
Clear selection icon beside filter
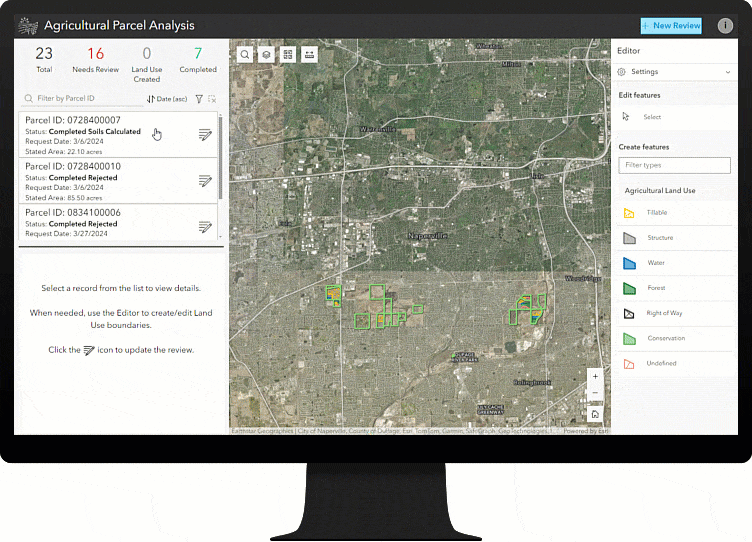[212, 99]
